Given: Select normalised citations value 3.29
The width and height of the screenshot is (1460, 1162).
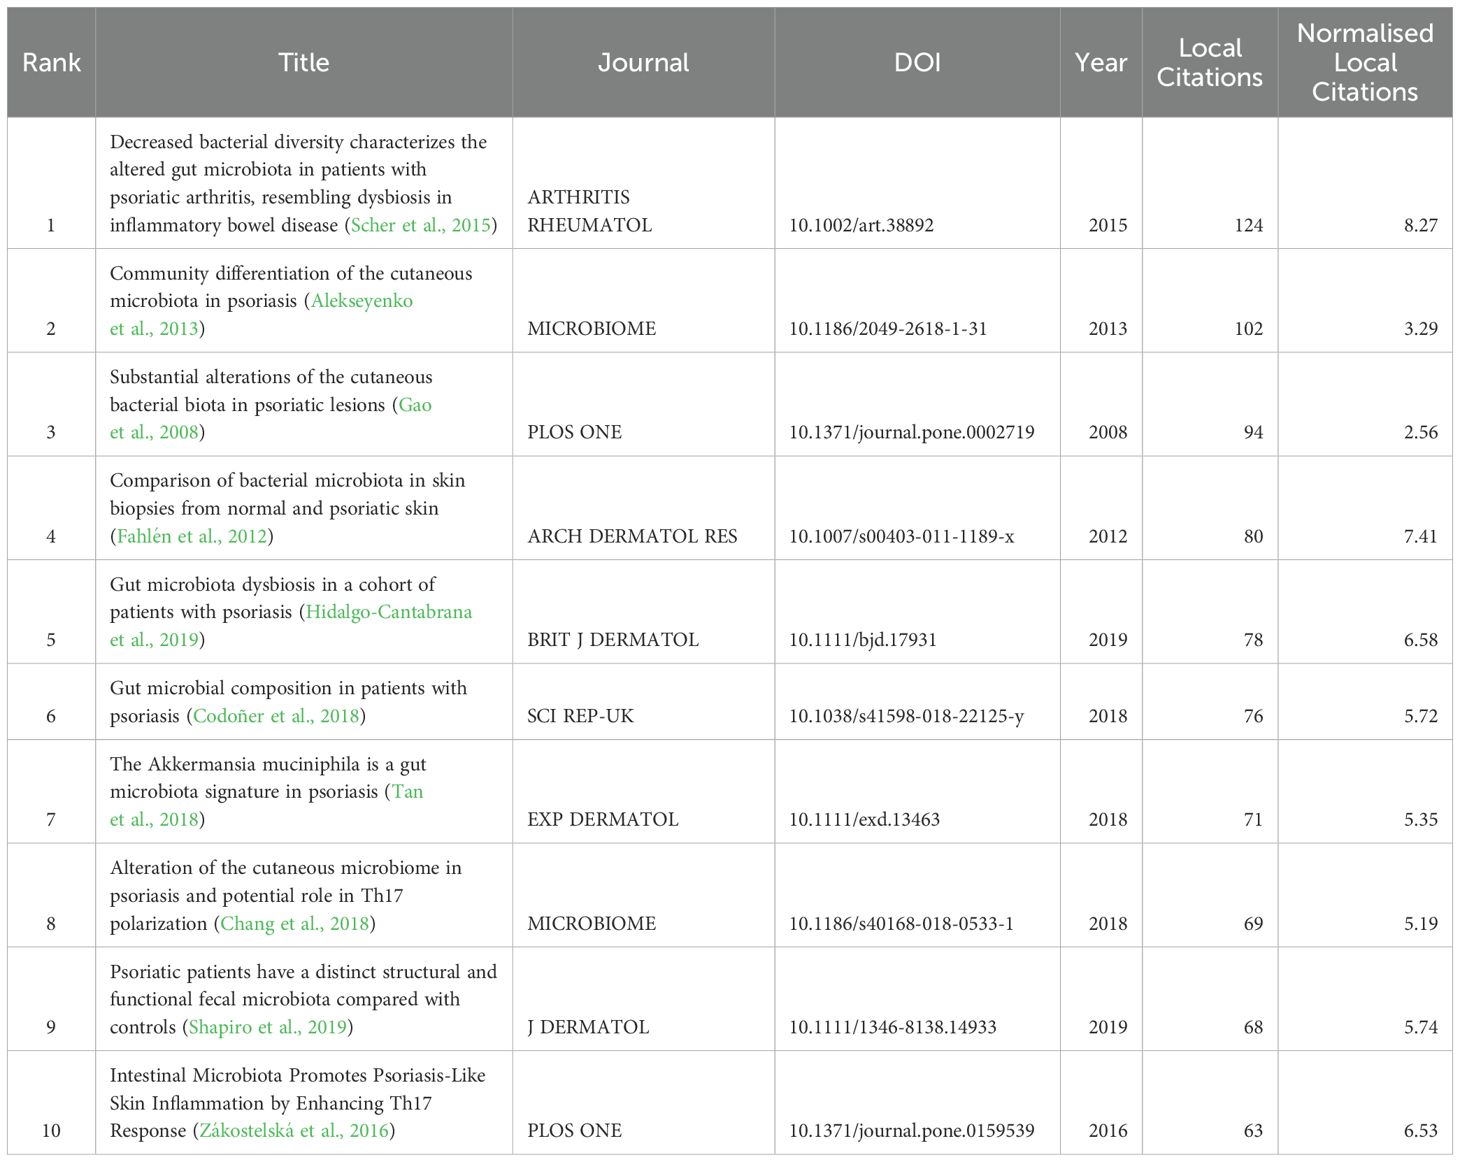Looking at the screenshot, I should (x=1421, y=329).
